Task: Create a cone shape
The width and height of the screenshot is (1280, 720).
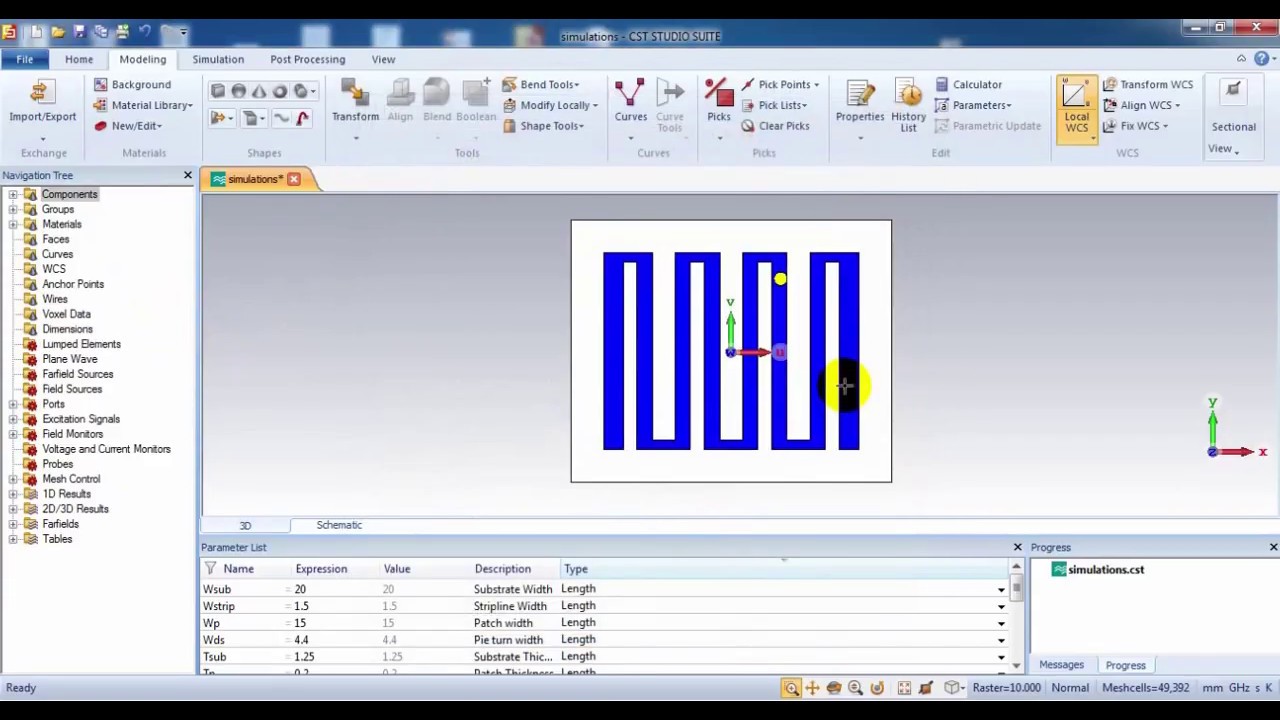Action: (x=259, y=91)
